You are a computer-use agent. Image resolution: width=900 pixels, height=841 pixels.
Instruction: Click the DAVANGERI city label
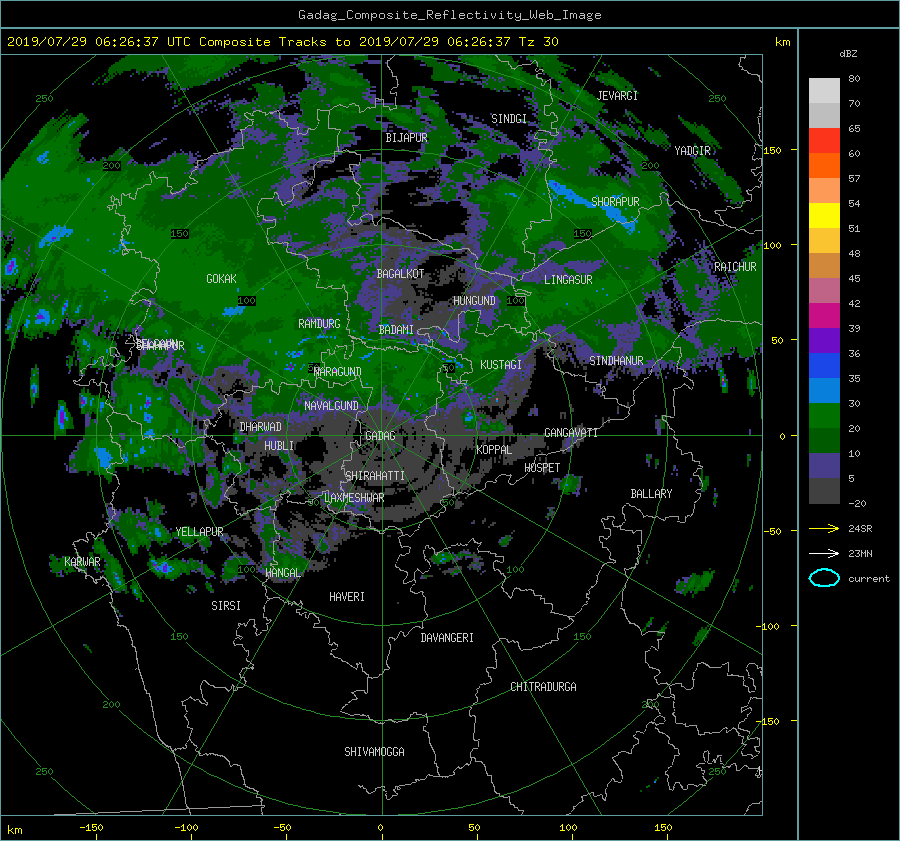coord(447,638)
